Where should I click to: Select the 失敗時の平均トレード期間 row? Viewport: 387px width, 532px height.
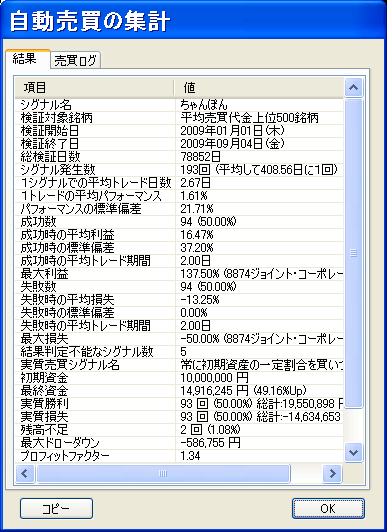(x=85, y=326)
